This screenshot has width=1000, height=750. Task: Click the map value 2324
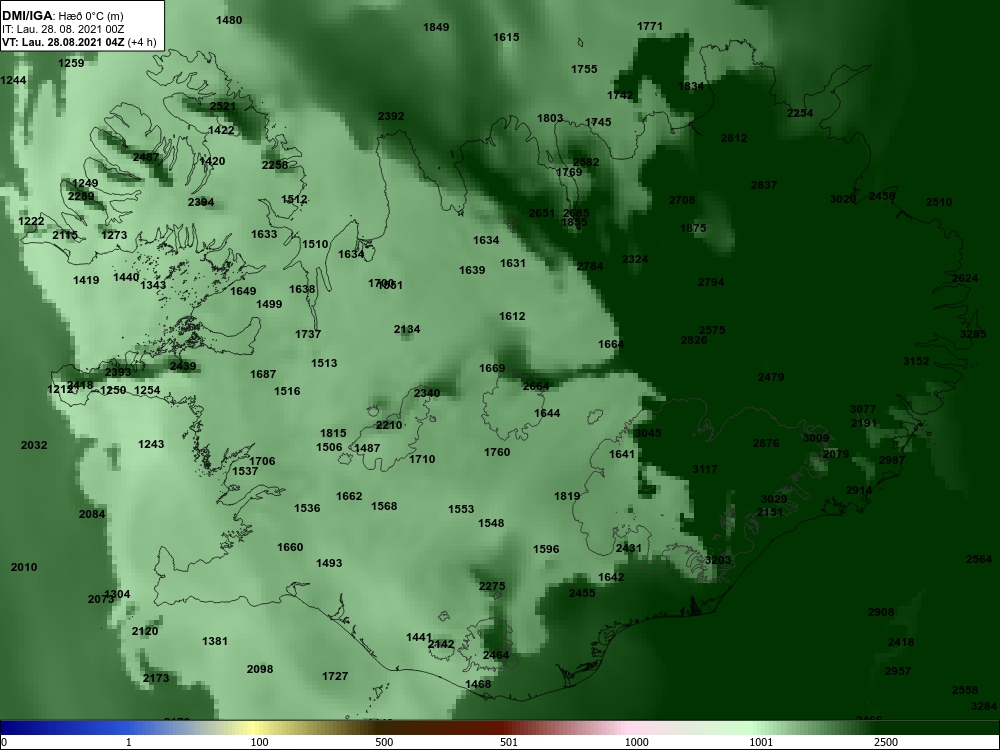click(x=635, y=259)
